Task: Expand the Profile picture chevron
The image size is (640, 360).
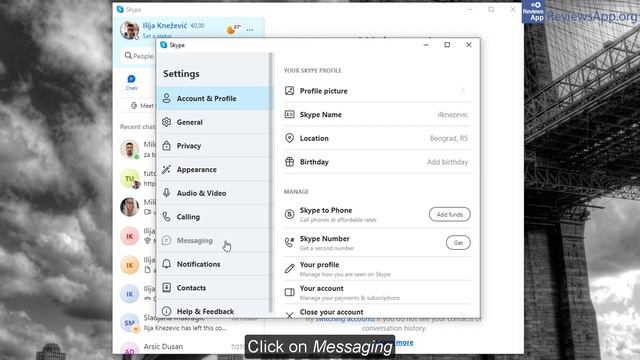Action: pyautogui.click(x=462, y=91)
